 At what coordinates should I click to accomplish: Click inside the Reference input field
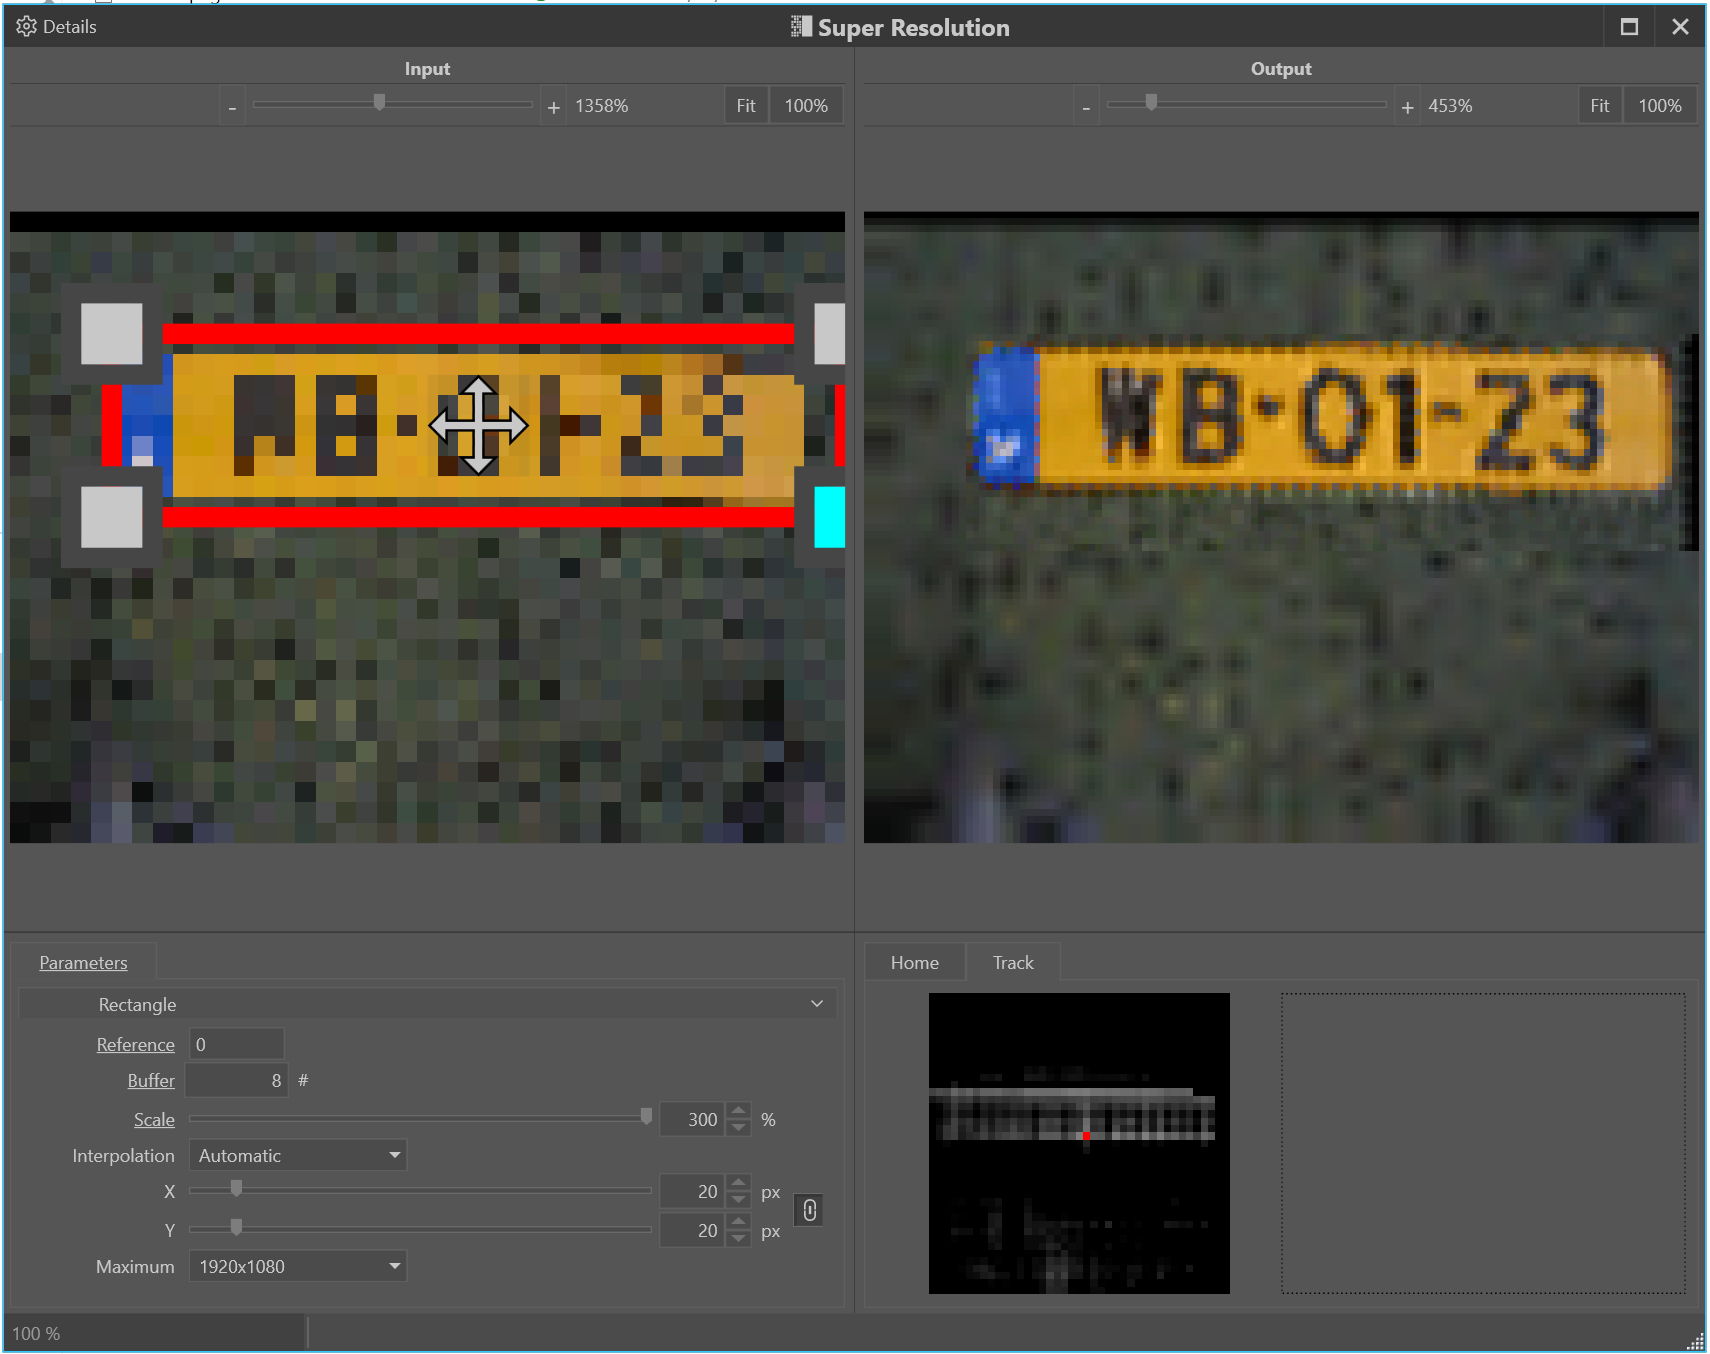236,1043
